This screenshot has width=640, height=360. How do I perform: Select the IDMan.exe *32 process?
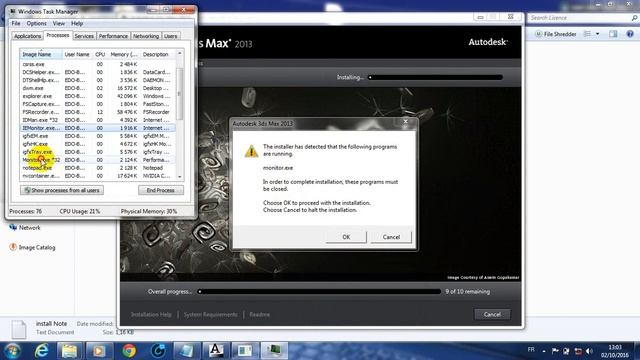(98, 120)
